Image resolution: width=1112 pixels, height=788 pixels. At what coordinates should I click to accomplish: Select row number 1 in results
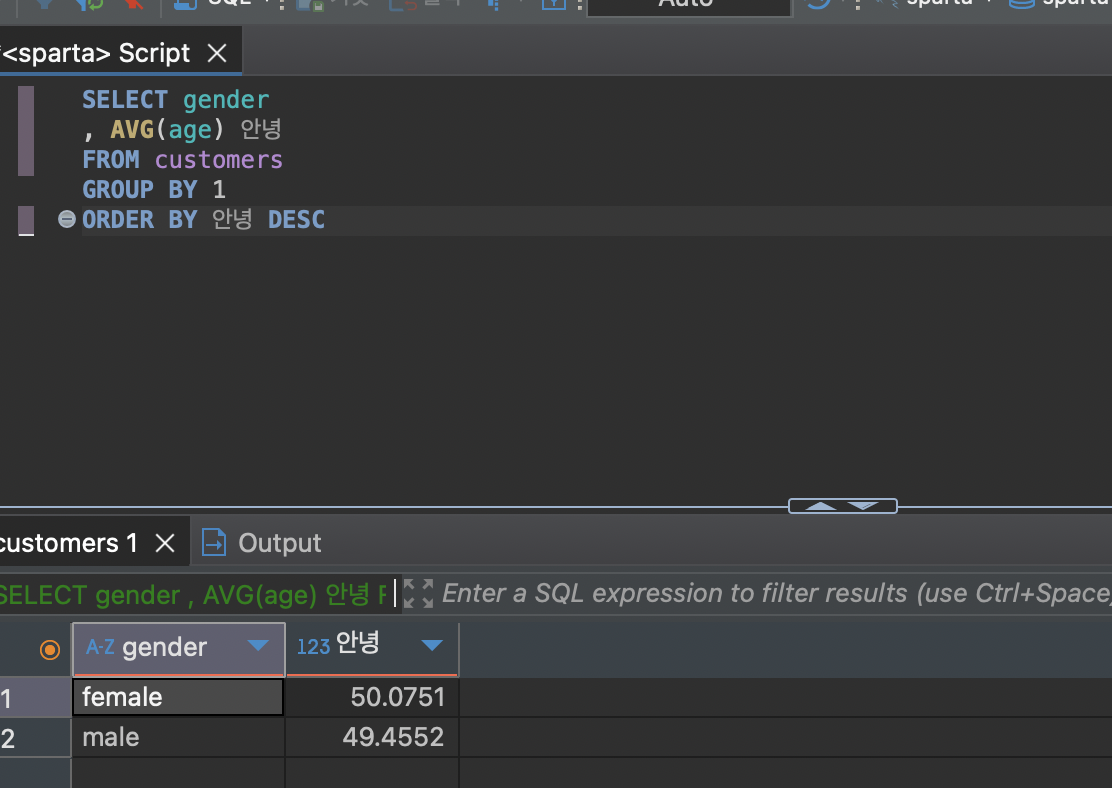[x=35, y=698]
